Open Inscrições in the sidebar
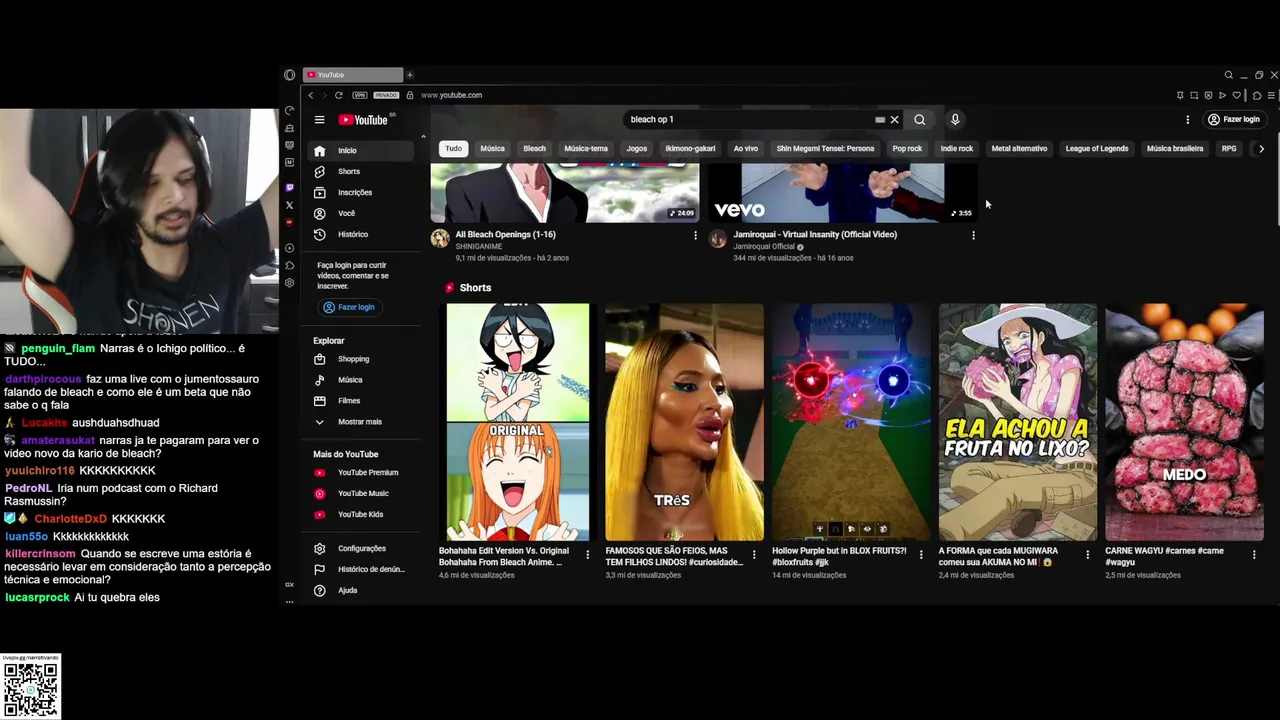 point(361,193)
